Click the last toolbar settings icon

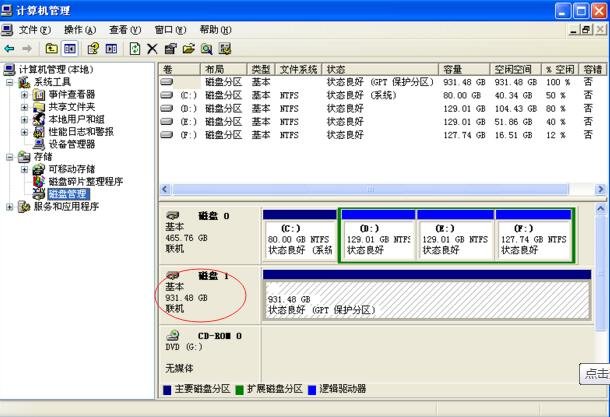225,49
